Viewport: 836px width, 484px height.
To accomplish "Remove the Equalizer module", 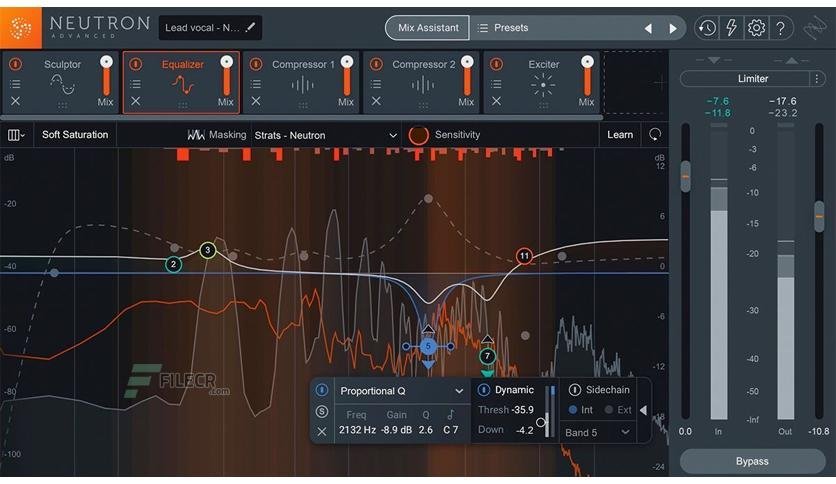I will click(x=135, y=101).
